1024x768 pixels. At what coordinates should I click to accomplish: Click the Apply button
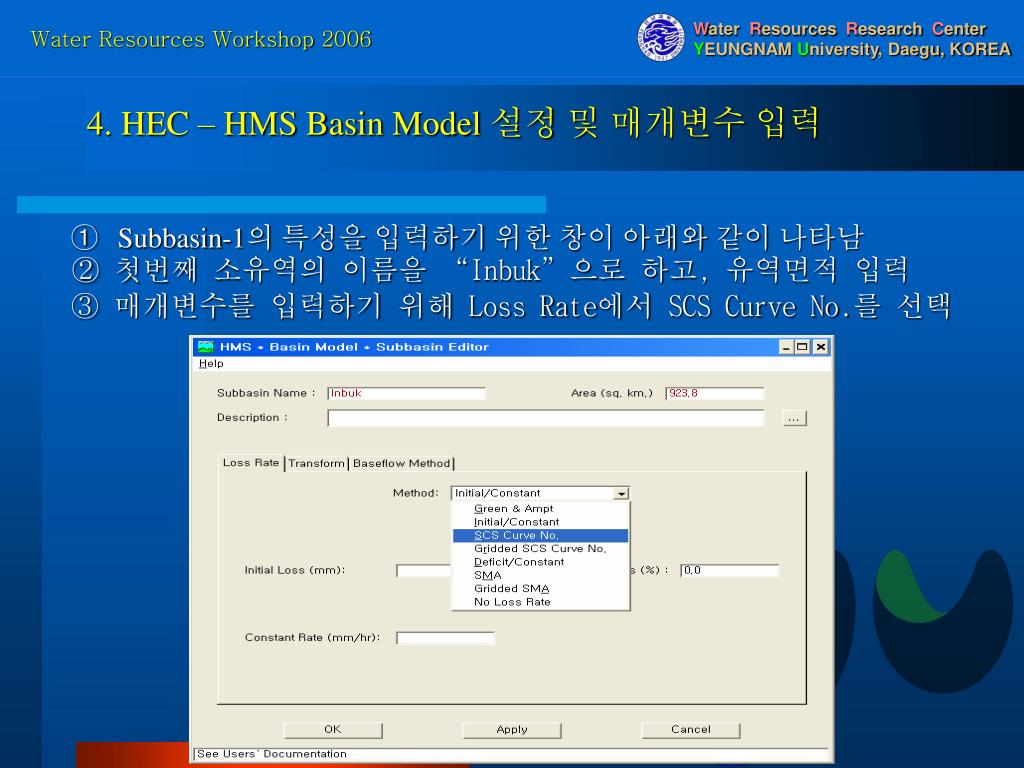coord(512,729)
